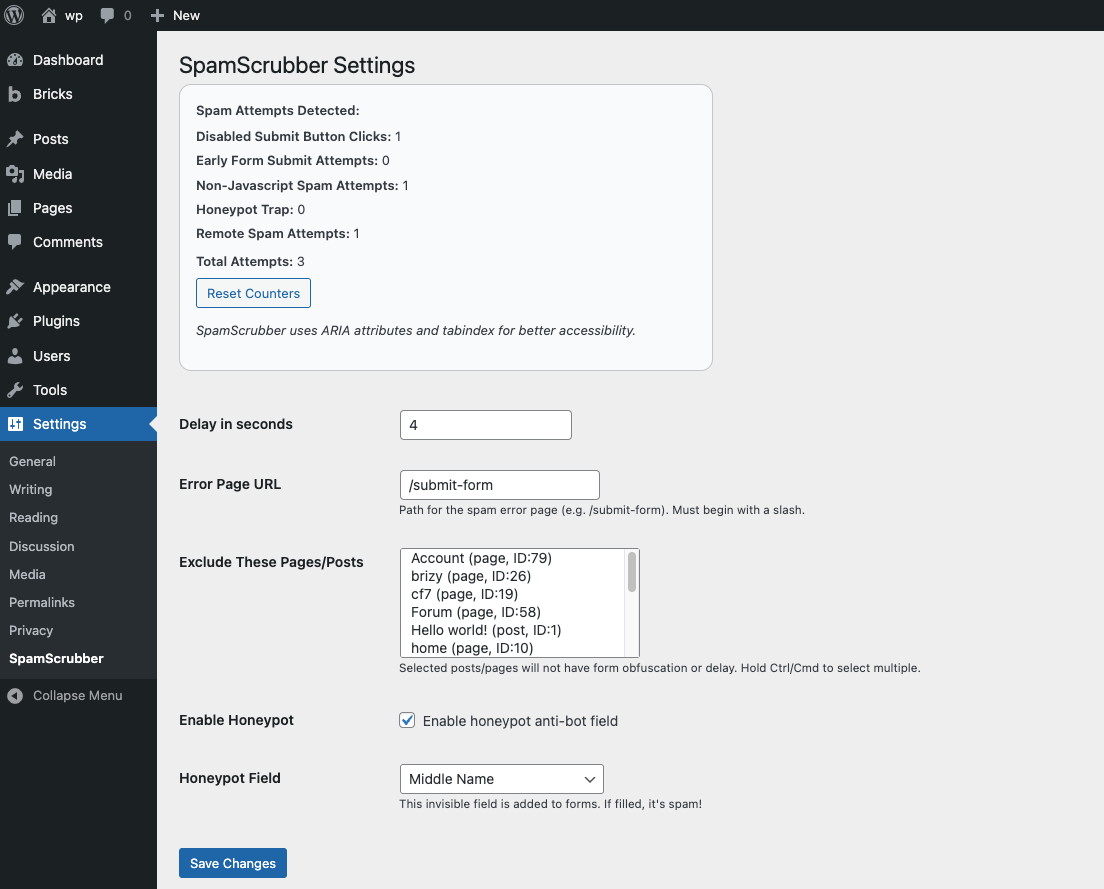Click the Reset Counters button
Screen dimensions: 1104x889
(x=253, y=292)
